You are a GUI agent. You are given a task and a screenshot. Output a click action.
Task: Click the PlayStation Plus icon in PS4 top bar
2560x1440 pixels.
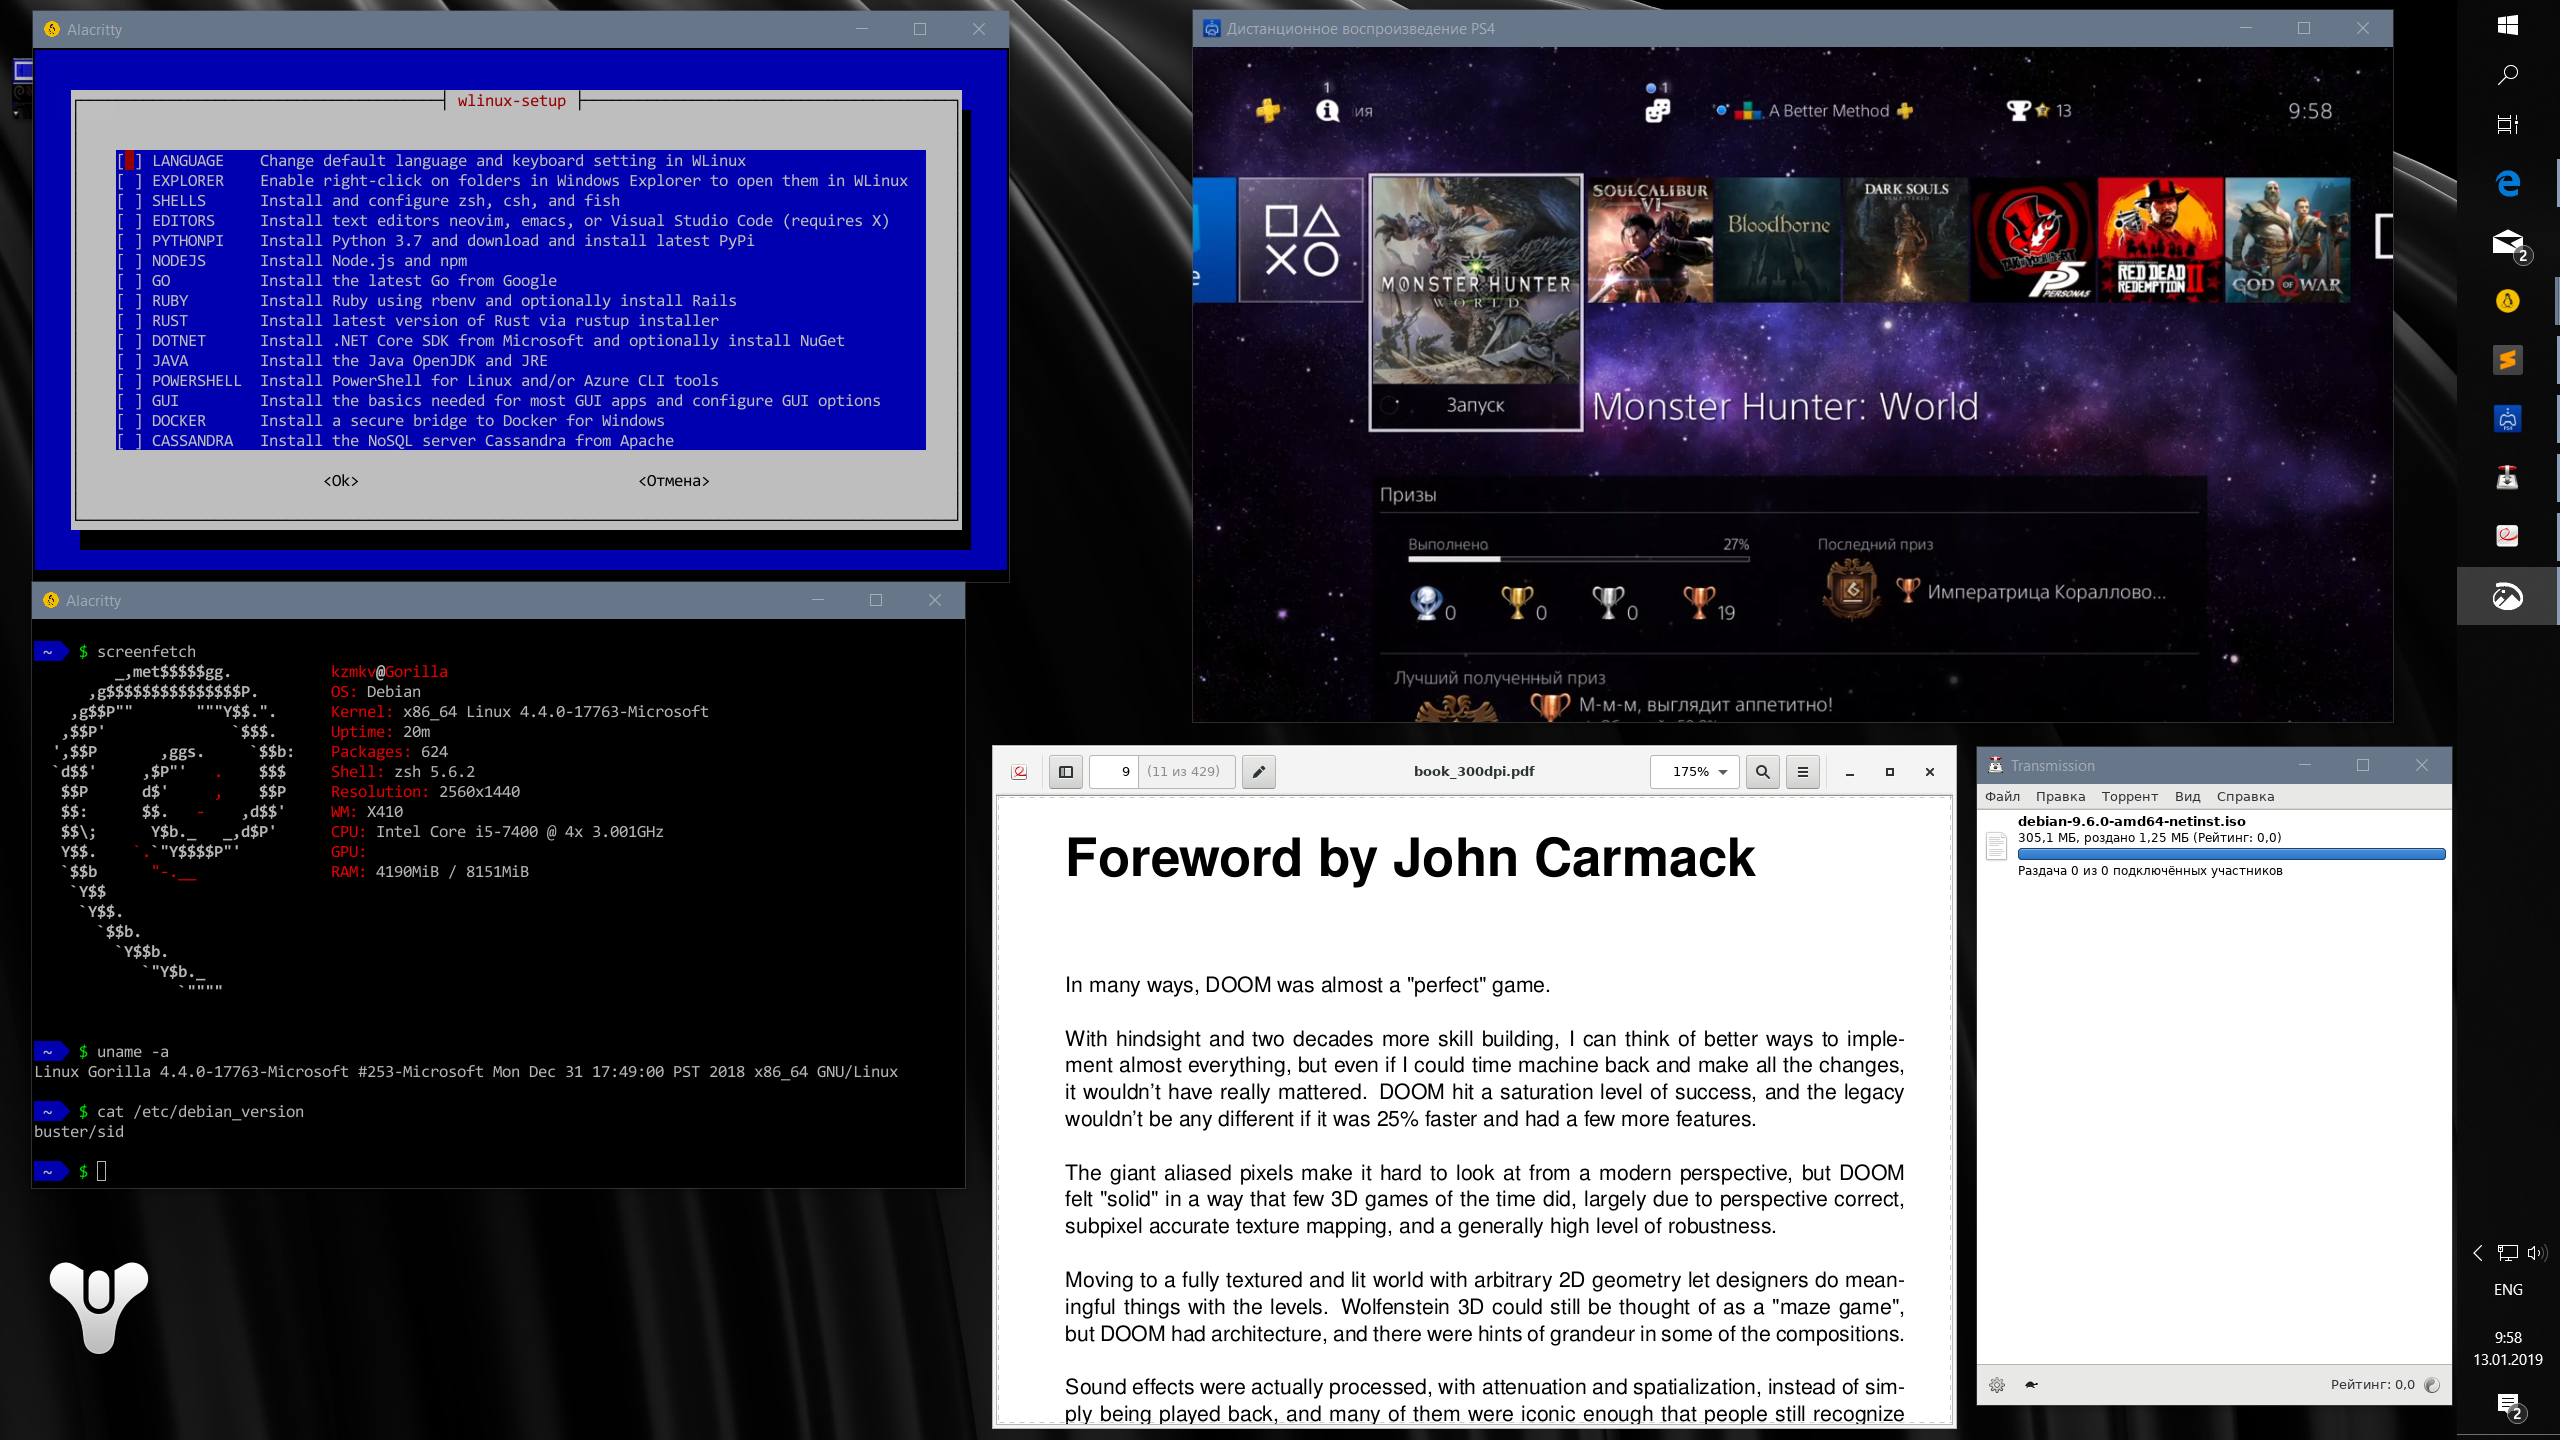click(x=1268, y=110)
